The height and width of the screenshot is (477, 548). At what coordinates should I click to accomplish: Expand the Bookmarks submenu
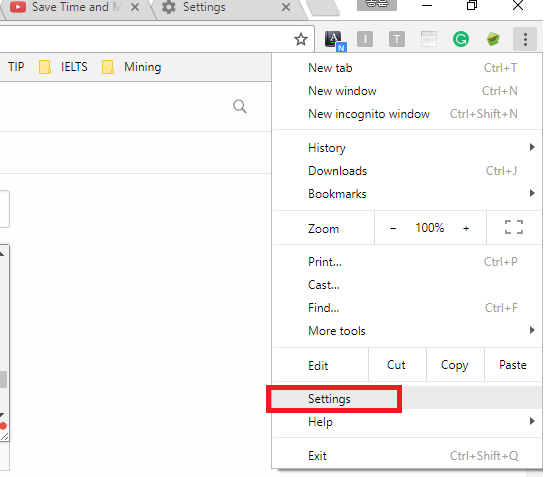click(x=407, y=194)
